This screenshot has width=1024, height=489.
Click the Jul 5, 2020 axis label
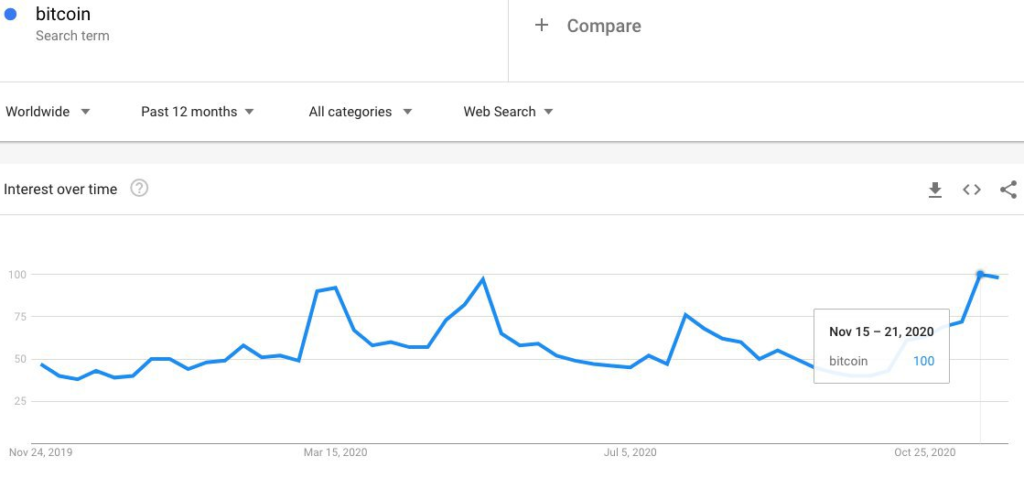point(630,452)
